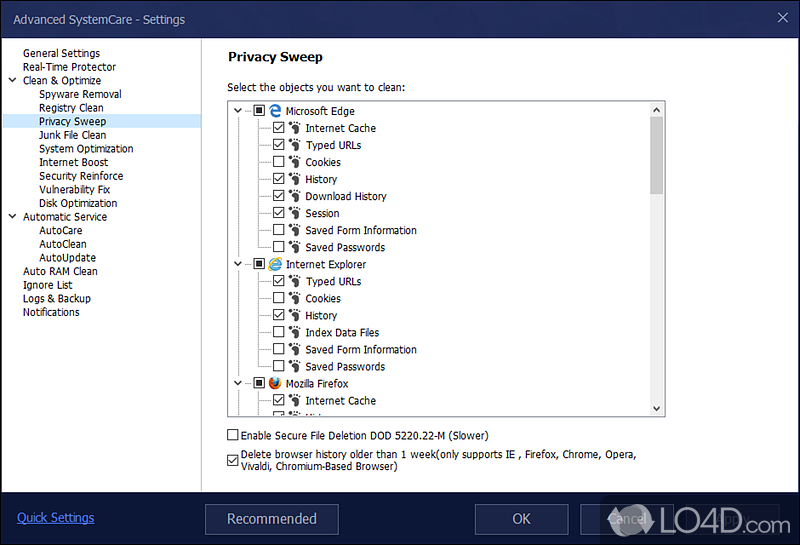Click the Mozilla Firefox browser icon

click(275, 383)
